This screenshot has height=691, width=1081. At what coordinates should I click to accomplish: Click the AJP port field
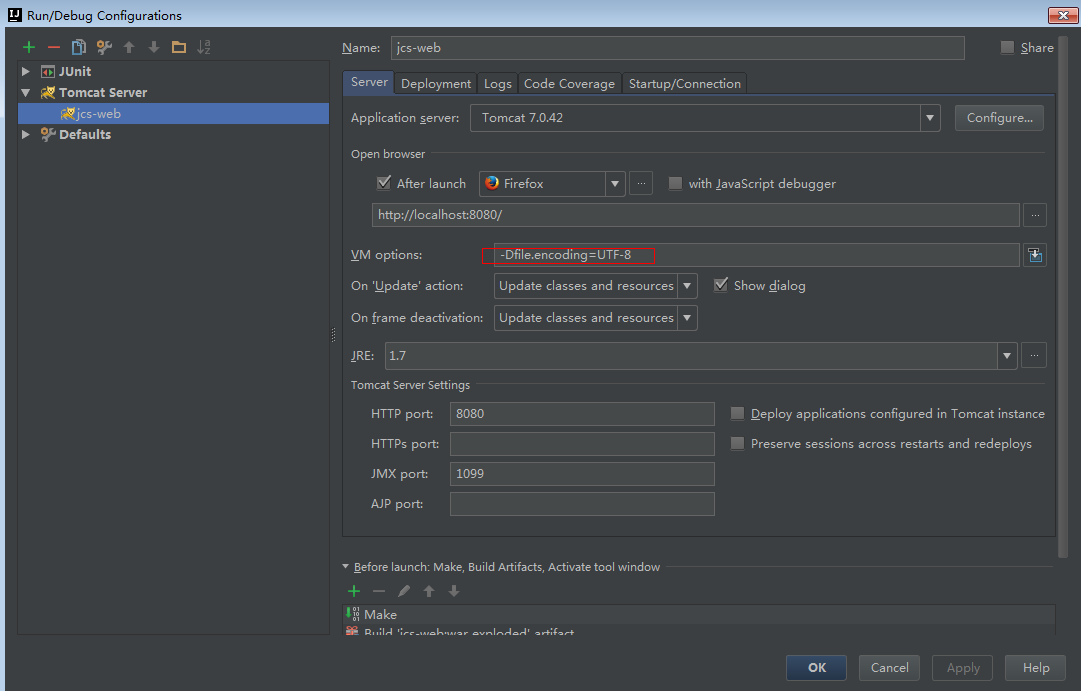click(582, 504)
